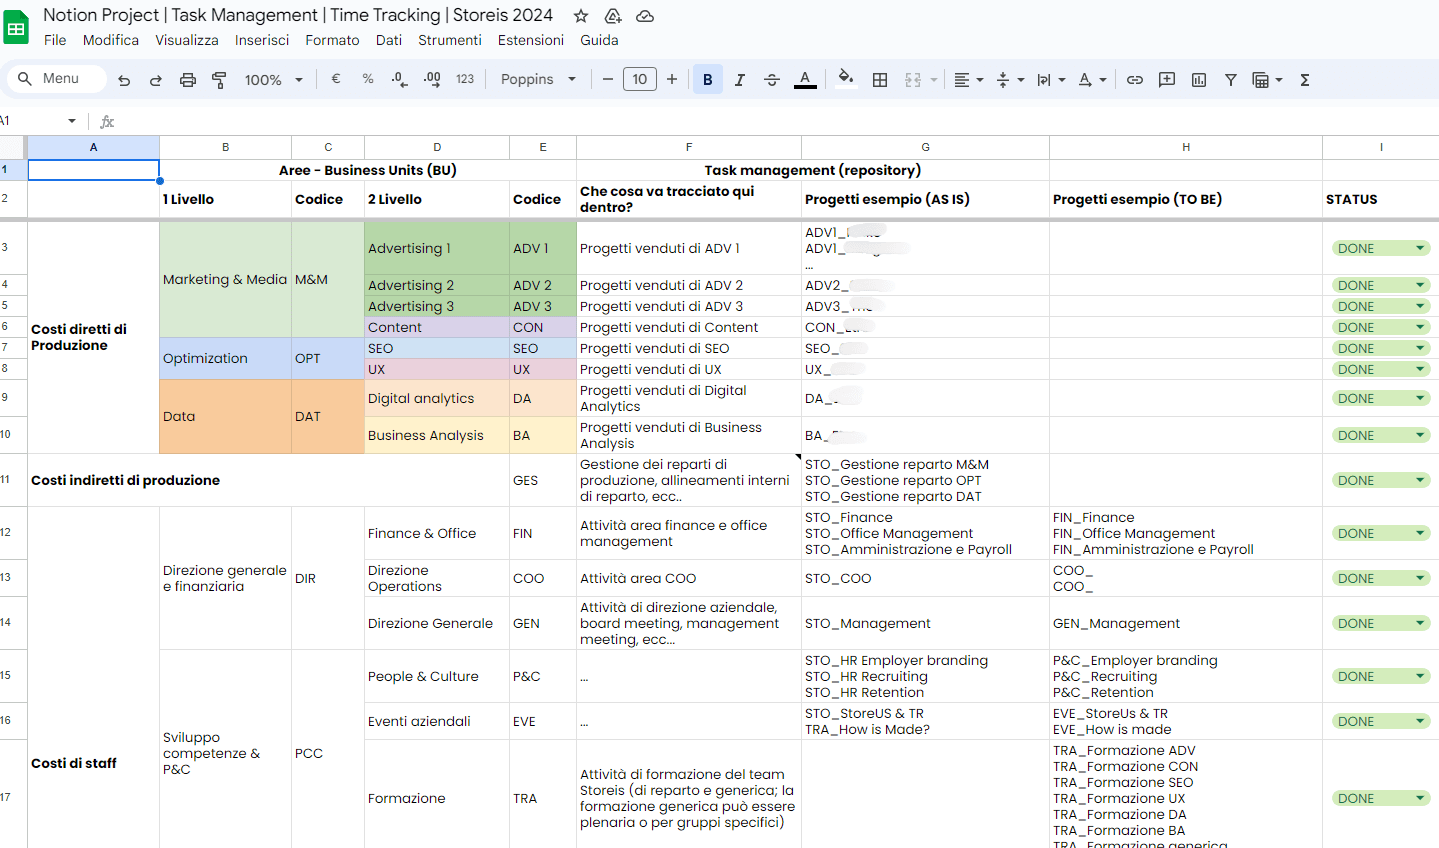Select the paint format tool
Screen dimensions: 1439x848
[219, 79]
